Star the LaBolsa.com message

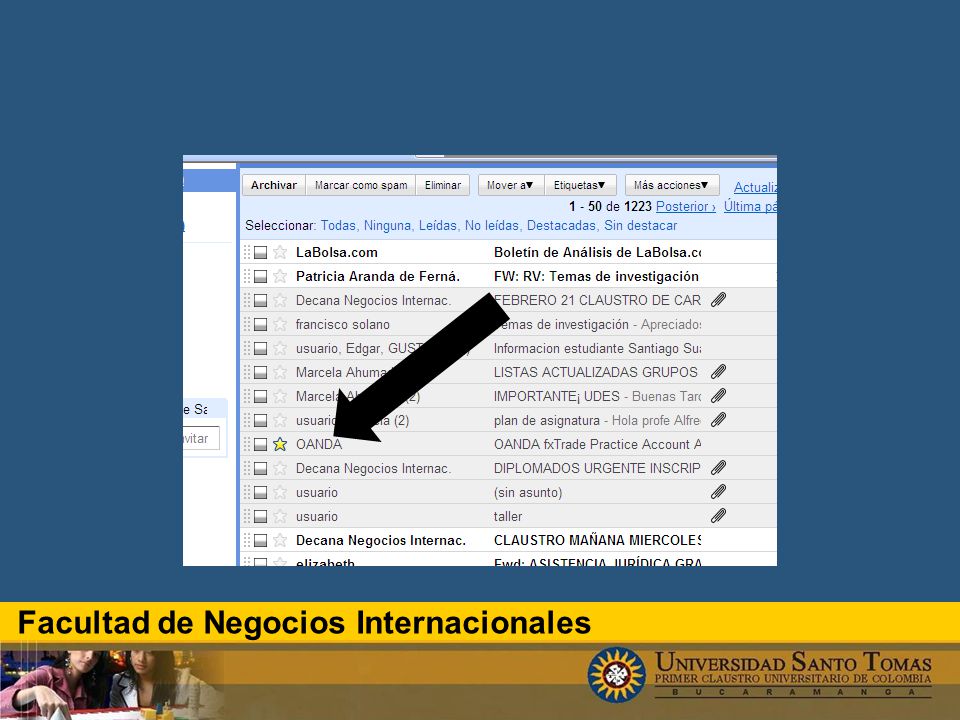point(280,252)
